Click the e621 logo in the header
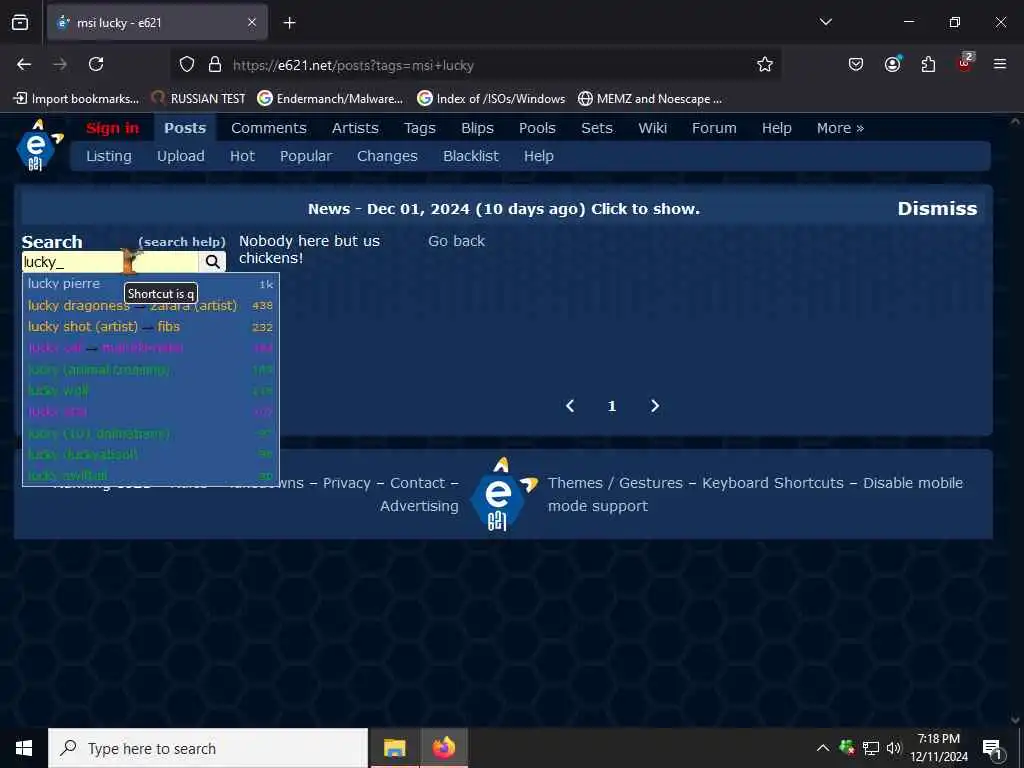 coord(39,145)
